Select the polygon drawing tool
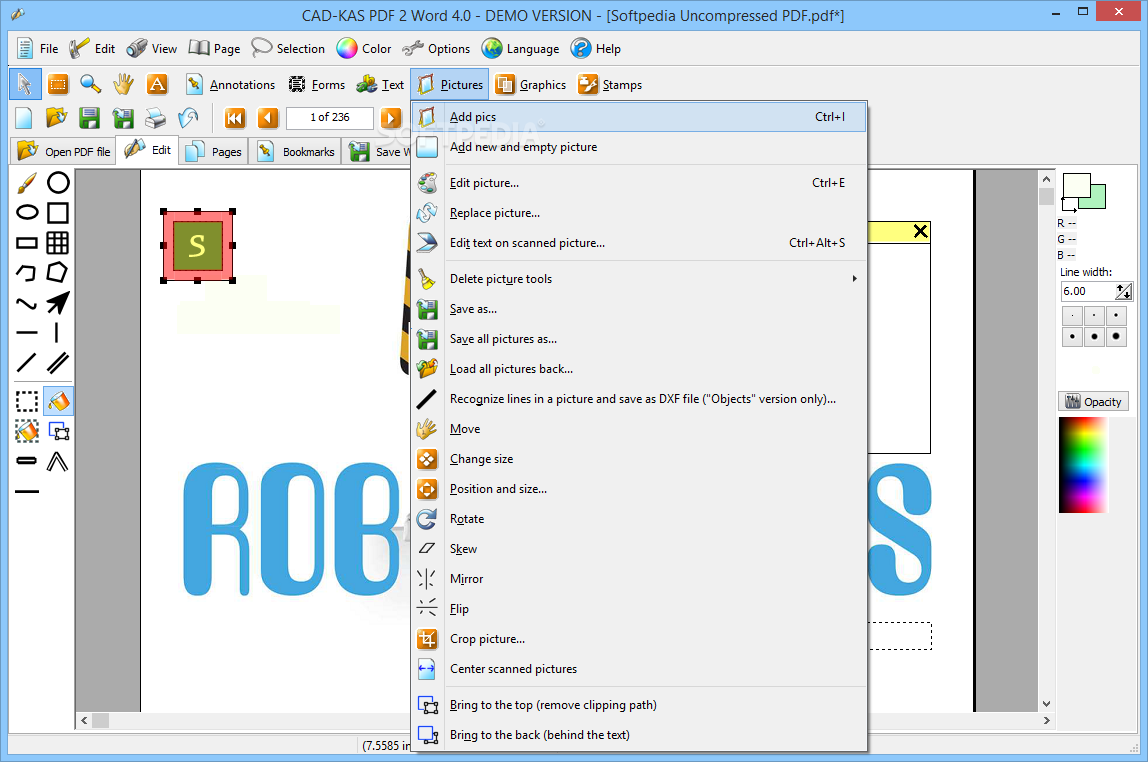The width and height of the screenshot is (1148, 762). click(x=58, y=272)
